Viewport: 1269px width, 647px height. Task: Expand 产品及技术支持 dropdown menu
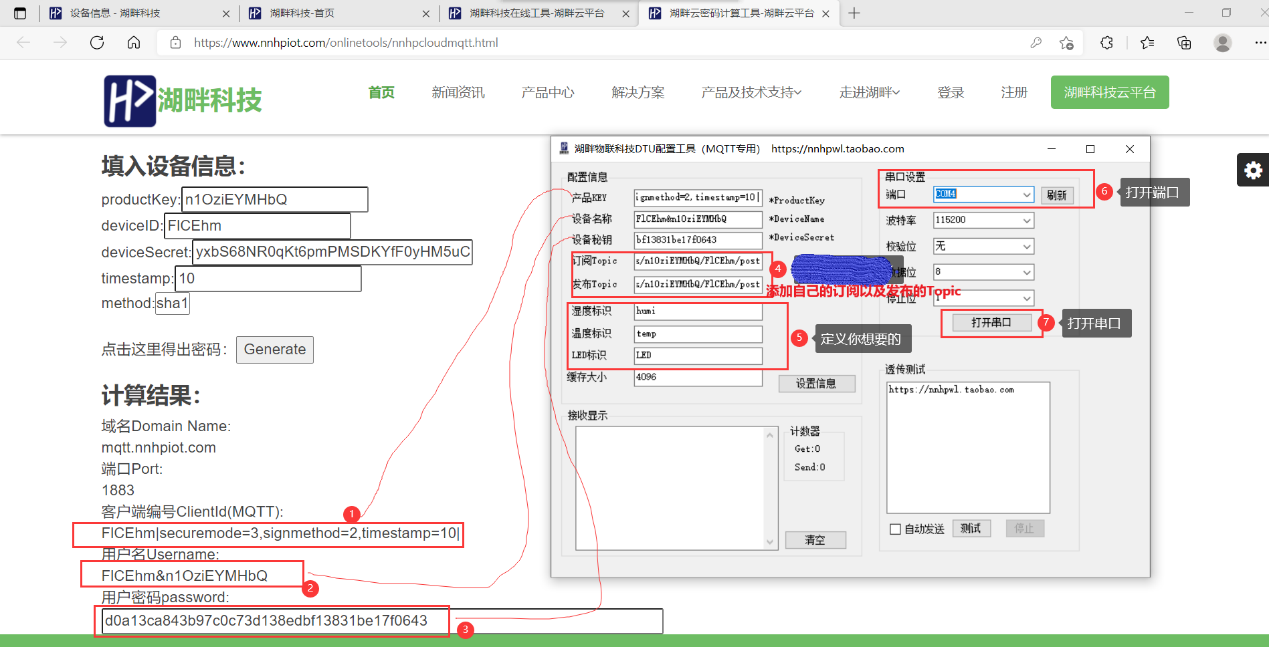752,92
